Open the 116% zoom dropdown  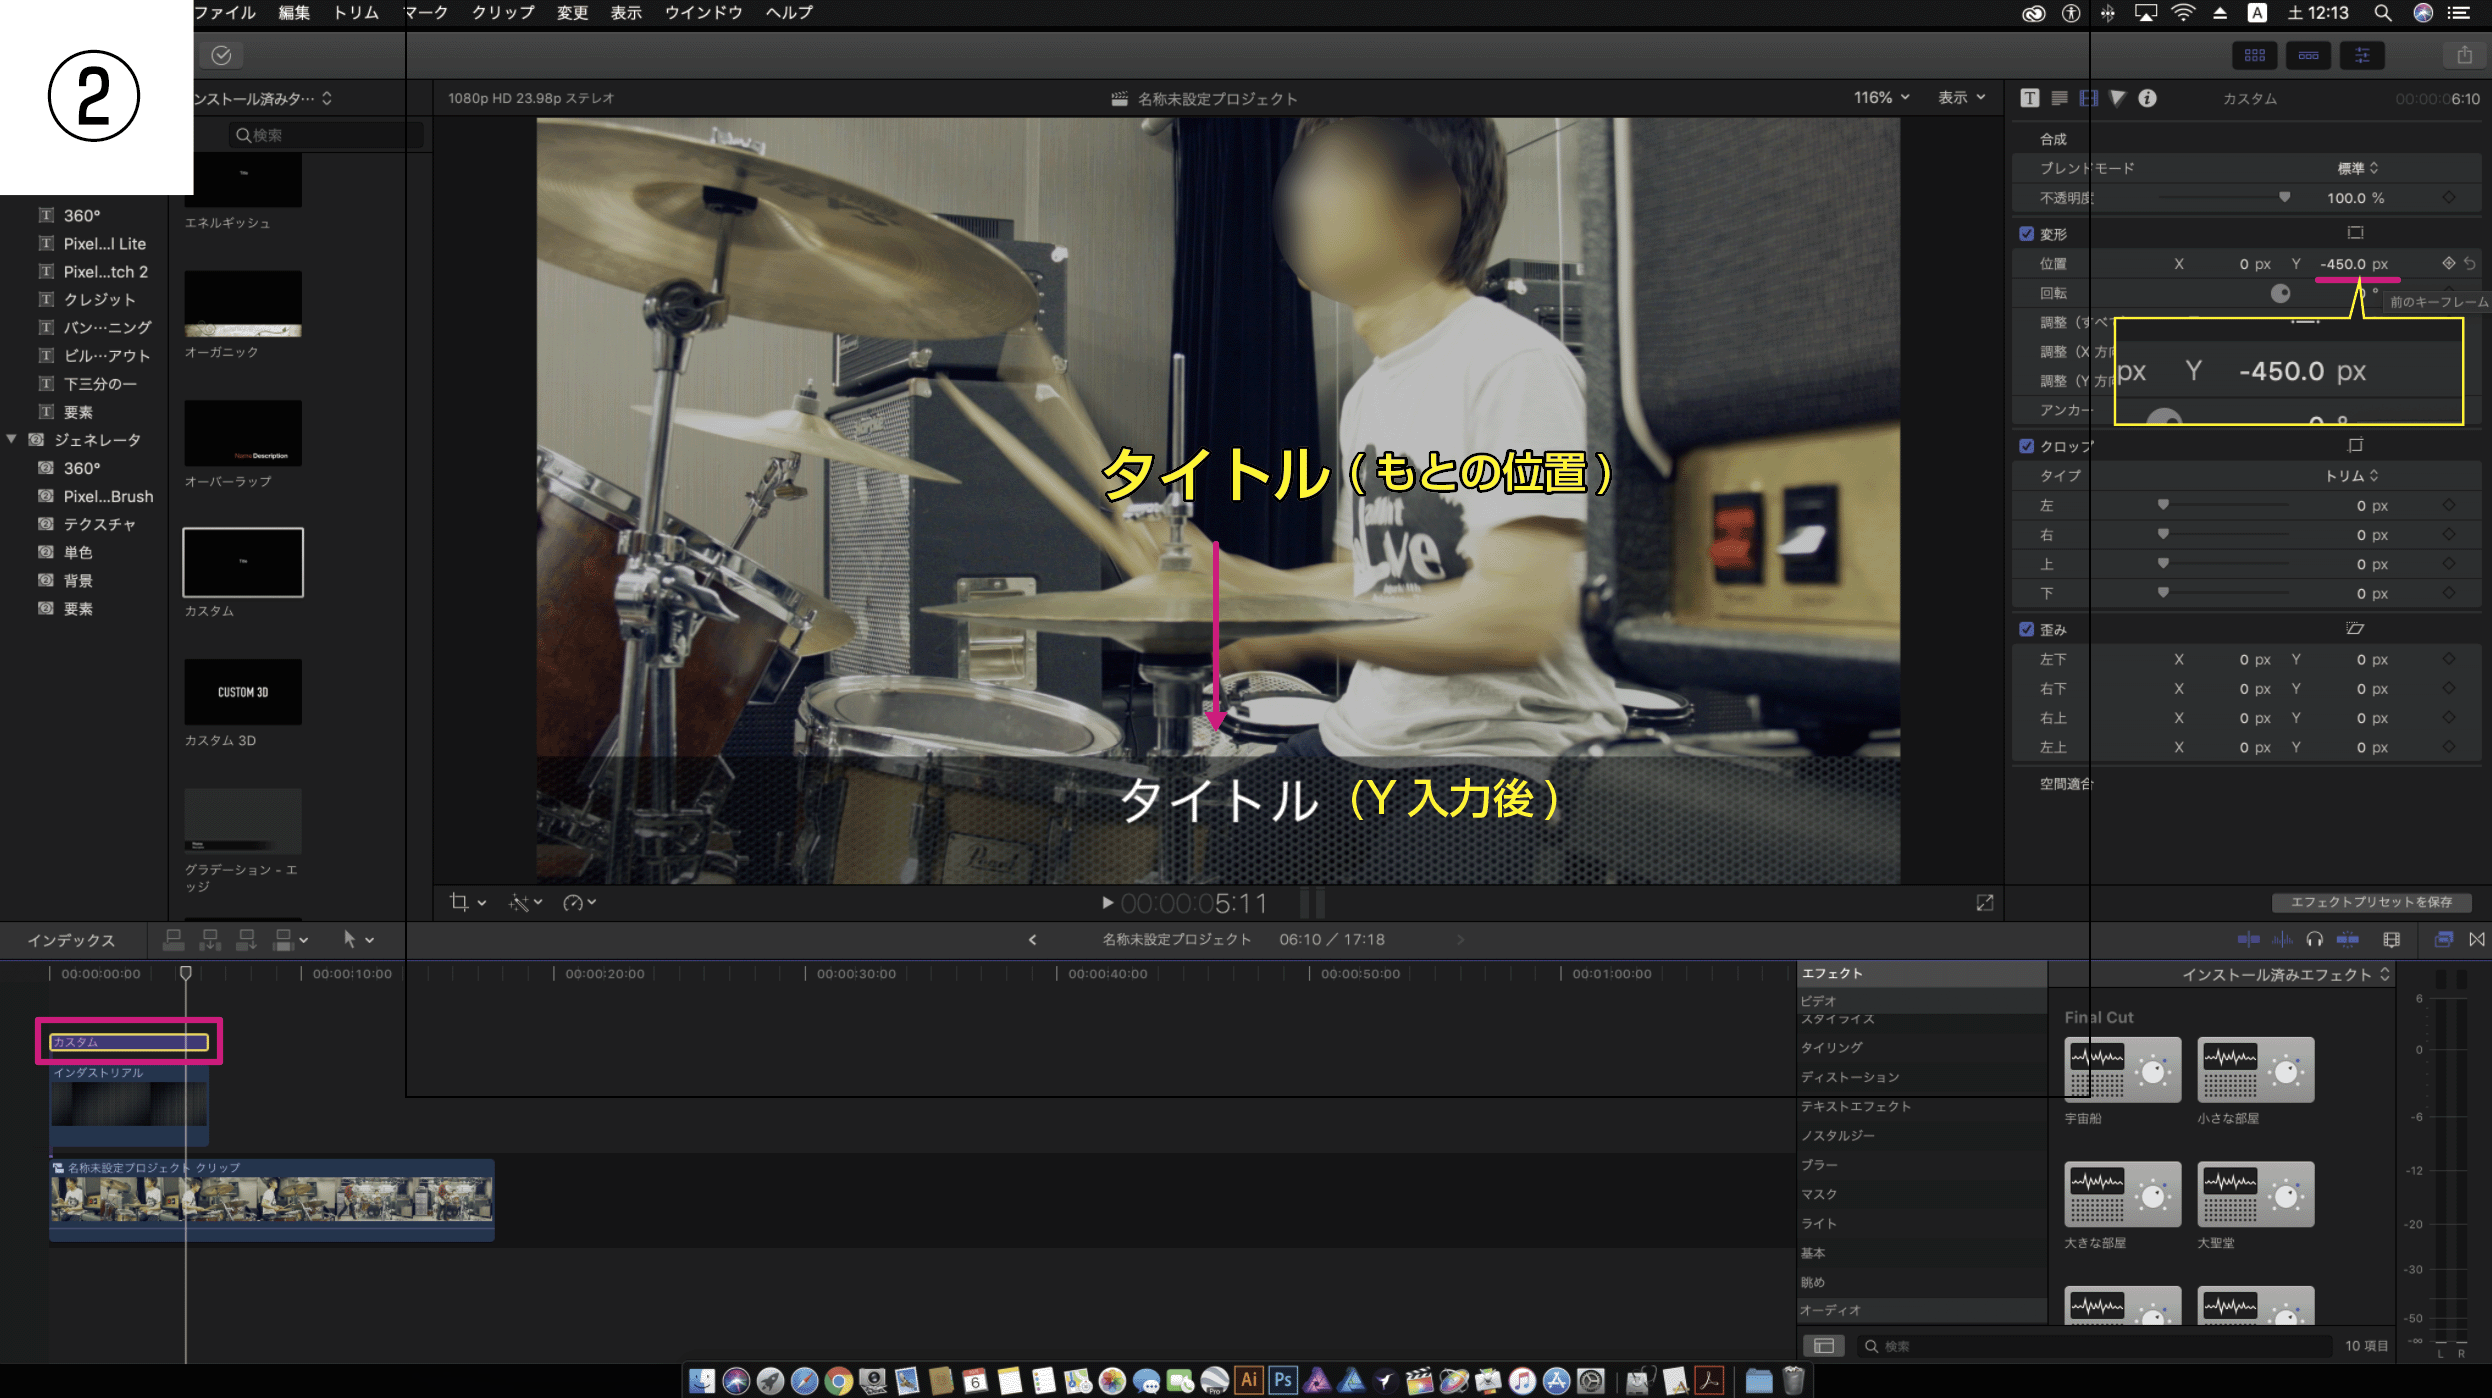pyautogui.click(x=1881, y=98)
